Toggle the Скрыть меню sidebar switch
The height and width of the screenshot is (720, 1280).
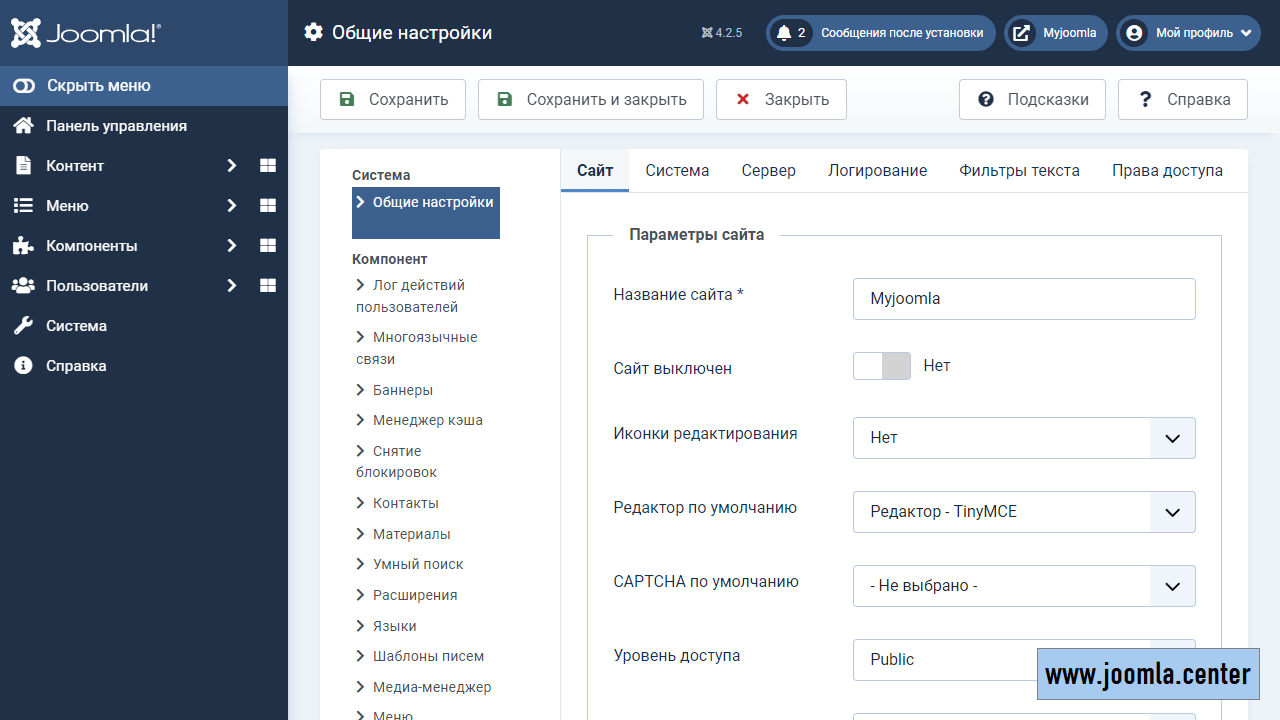click(x=24, y=86)
